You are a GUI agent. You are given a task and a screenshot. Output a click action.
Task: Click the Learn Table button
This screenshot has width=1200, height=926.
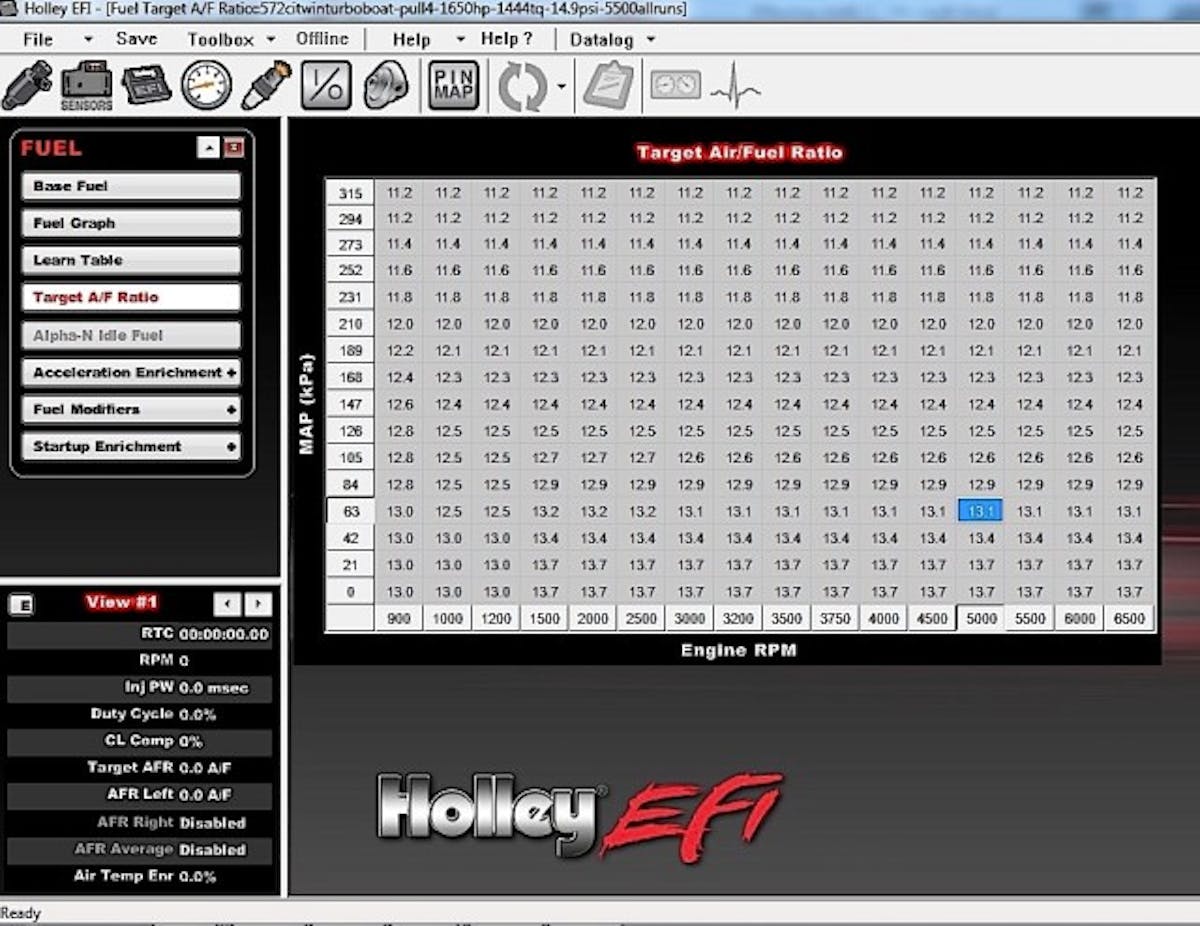131,260
